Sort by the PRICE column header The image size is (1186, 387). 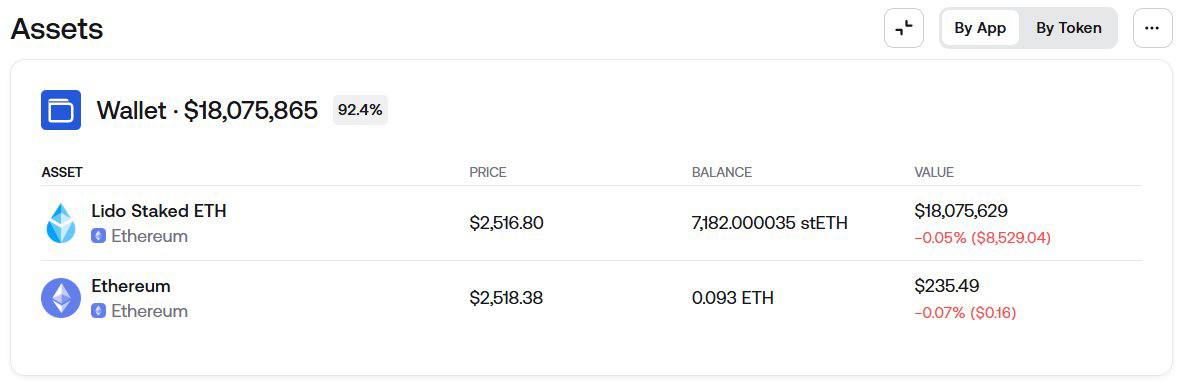(488, 172)
